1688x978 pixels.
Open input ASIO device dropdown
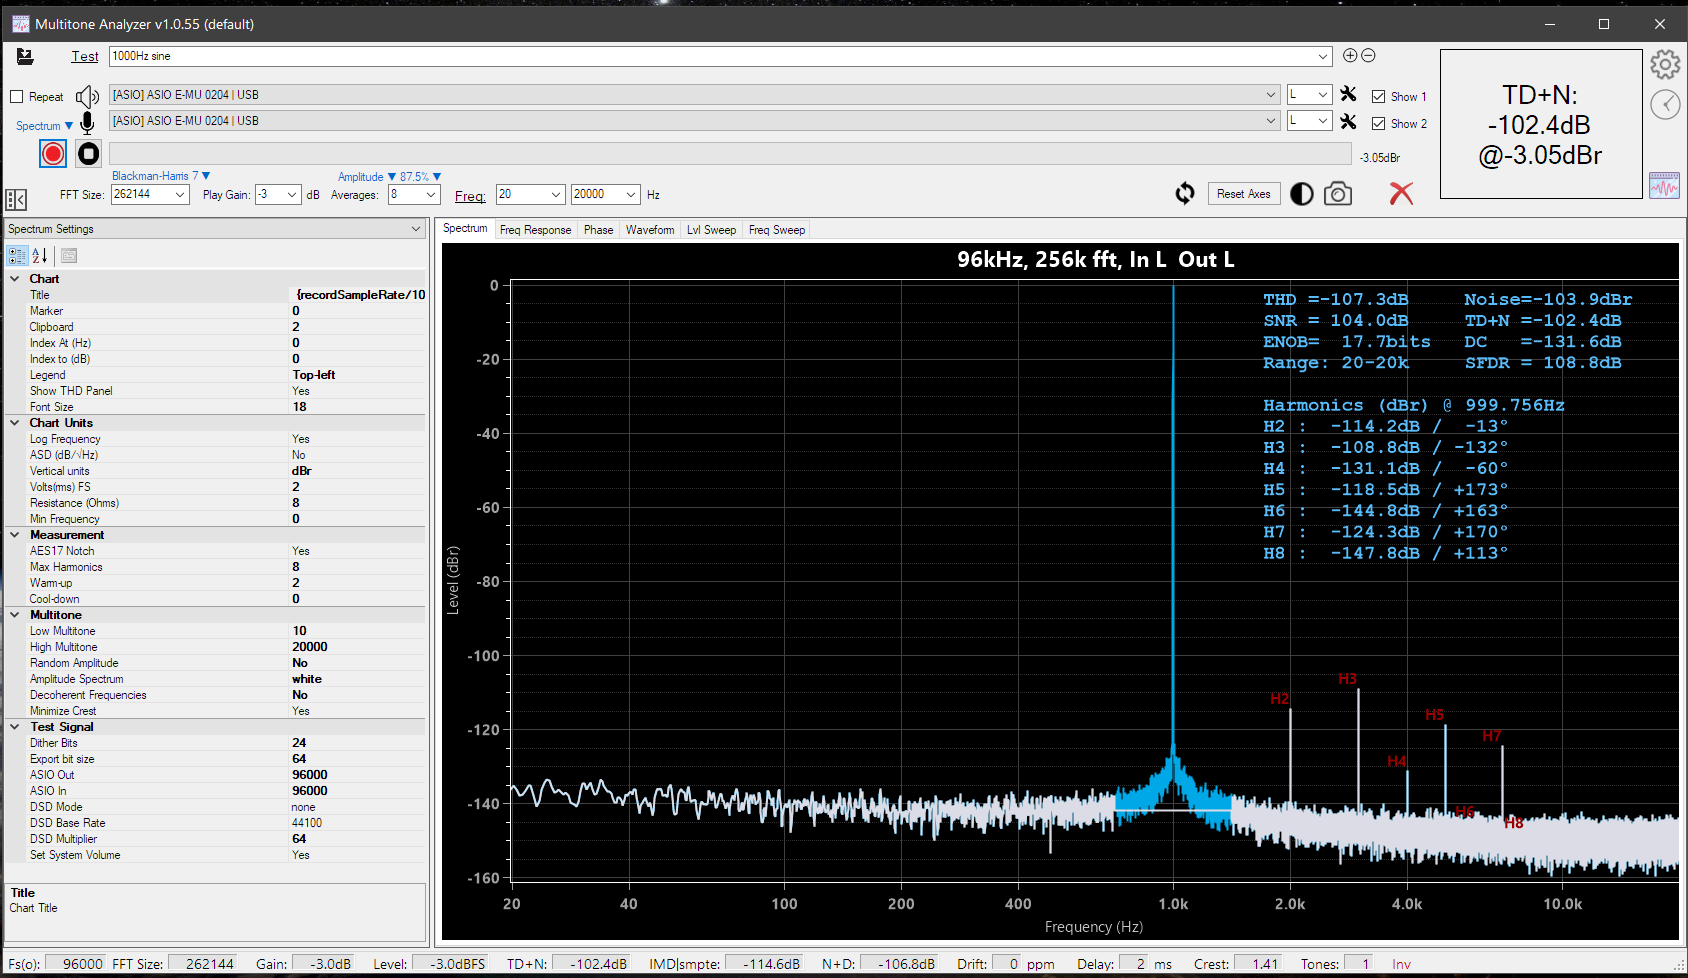pos(1271,121)
